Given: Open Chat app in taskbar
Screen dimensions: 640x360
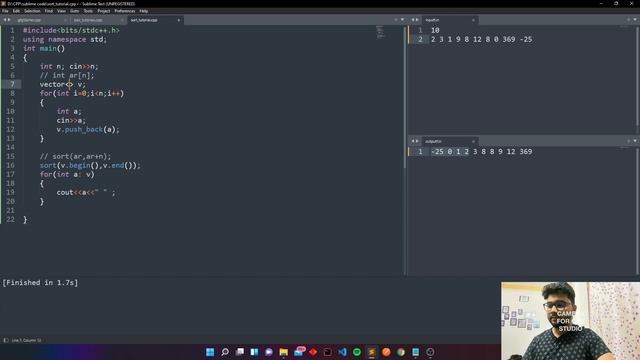Looking at the screenshot, I should tap(269, 352).
